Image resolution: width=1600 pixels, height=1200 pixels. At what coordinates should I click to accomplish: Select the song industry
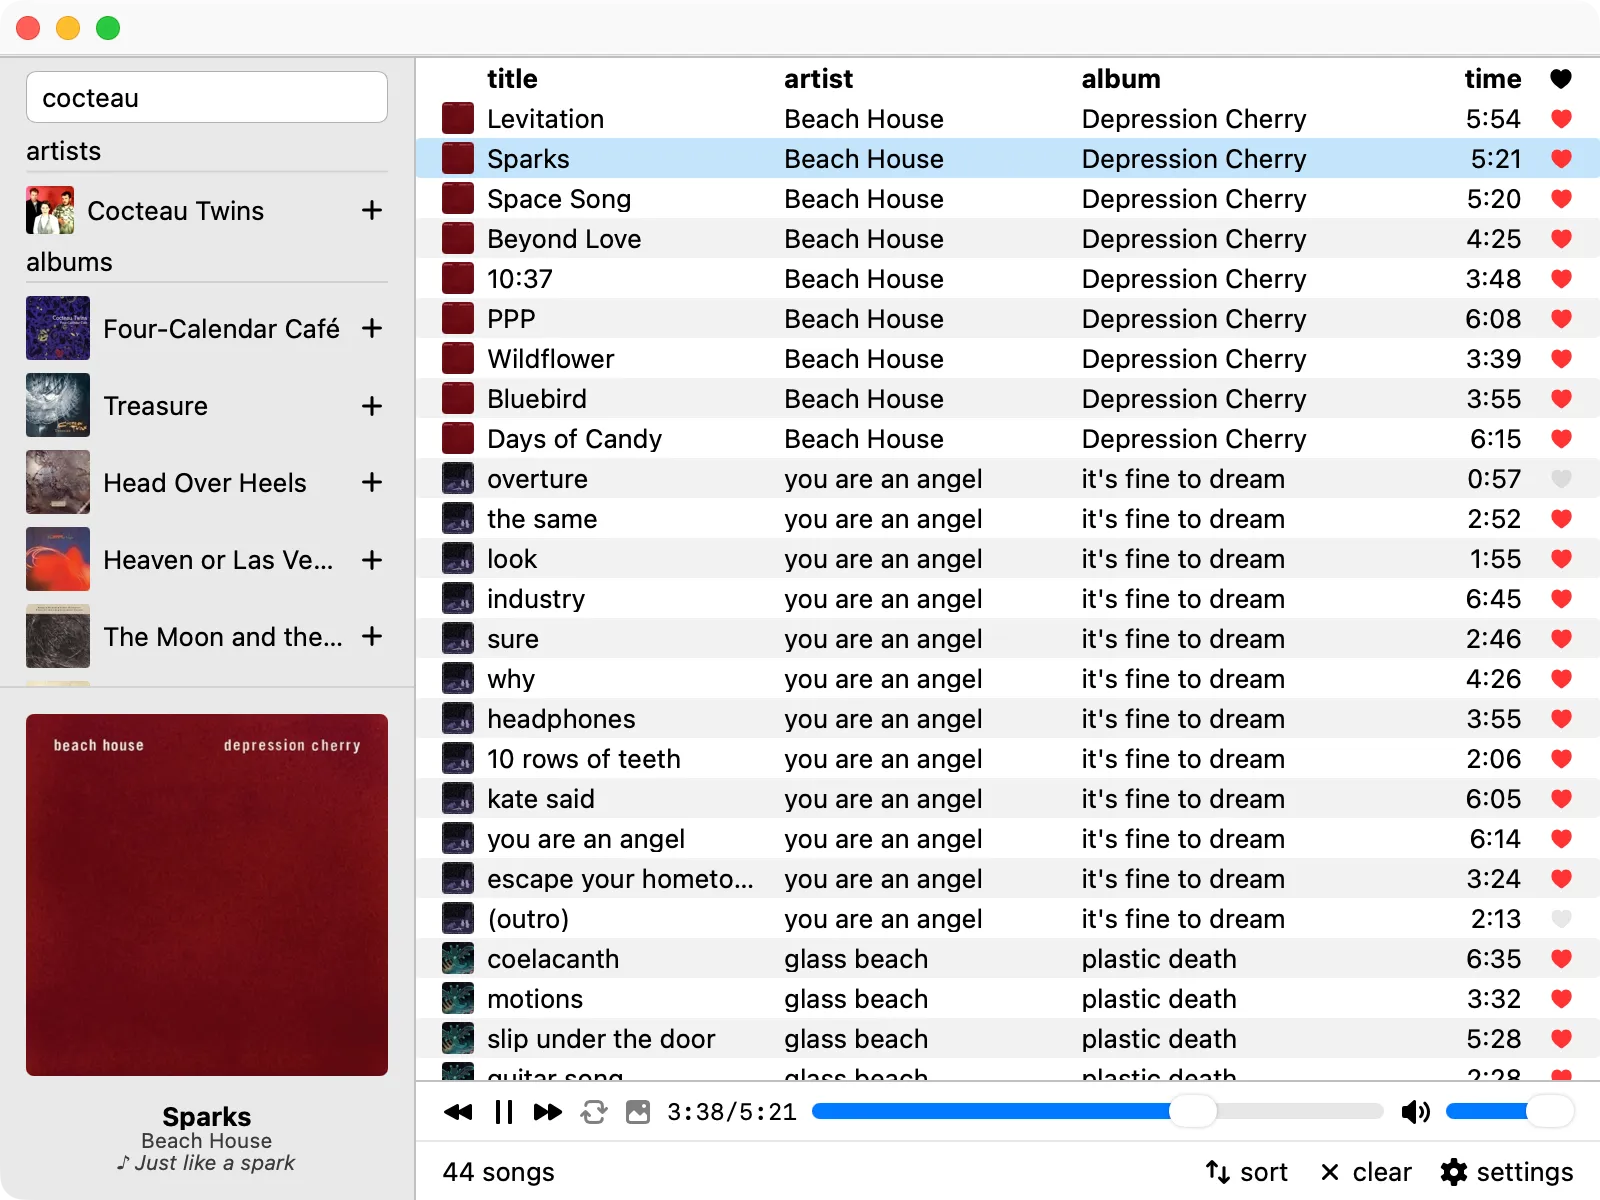coord(1008,598)
